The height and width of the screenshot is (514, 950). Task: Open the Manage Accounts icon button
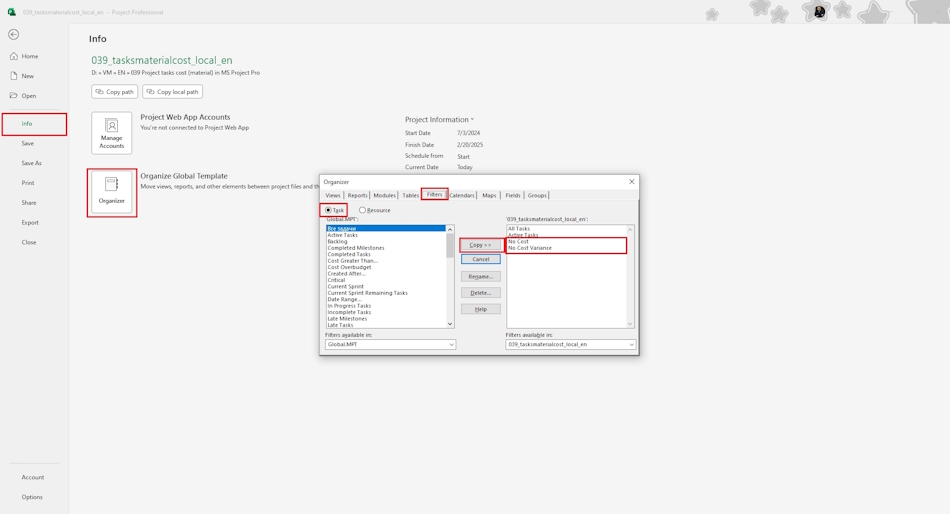point(111,133)
